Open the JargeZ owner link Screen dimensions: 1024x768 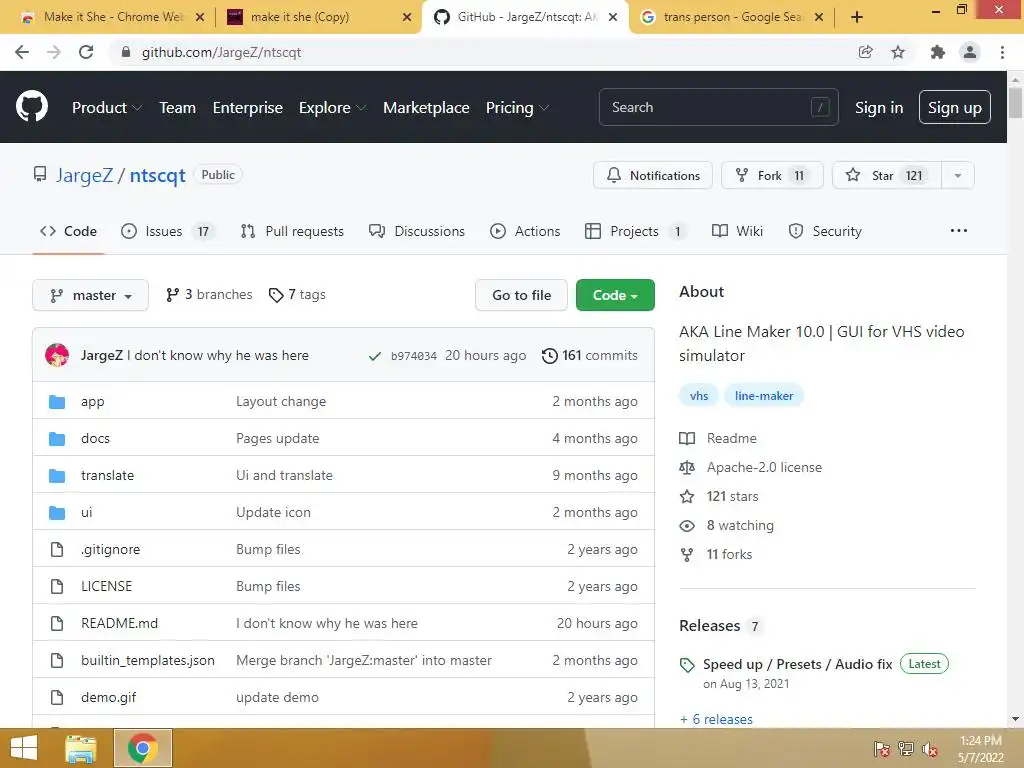click(x=84, y=175)
